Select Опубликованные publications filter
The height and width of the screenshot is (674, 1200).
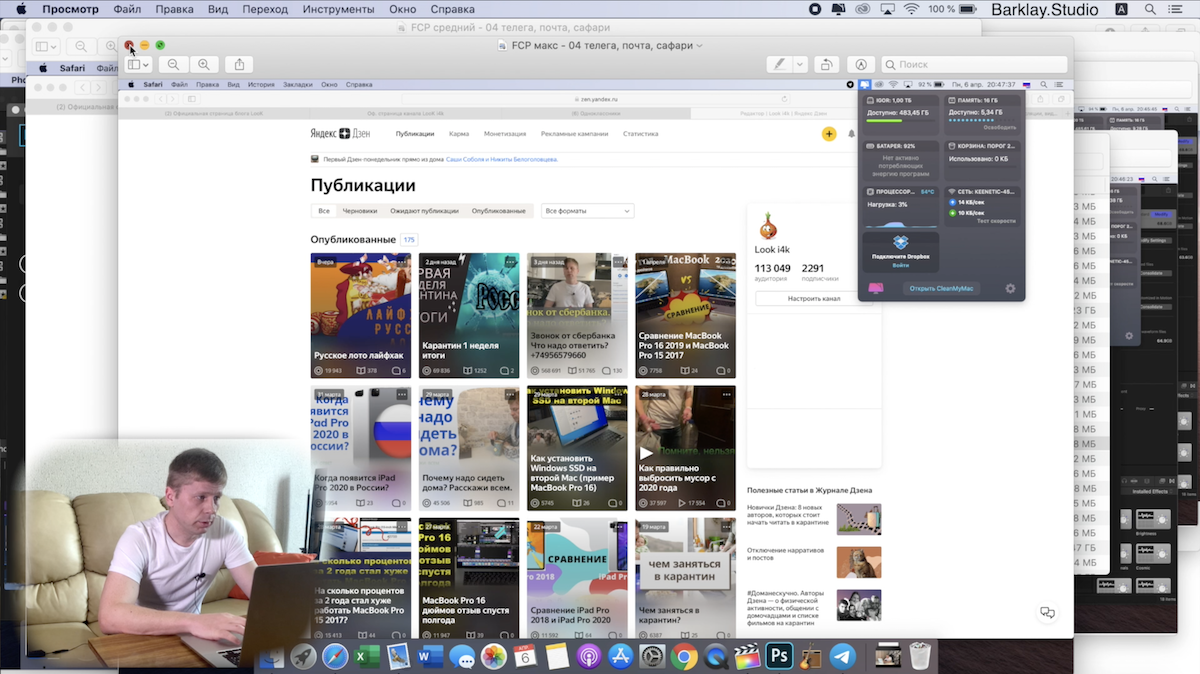coord(498,211)
